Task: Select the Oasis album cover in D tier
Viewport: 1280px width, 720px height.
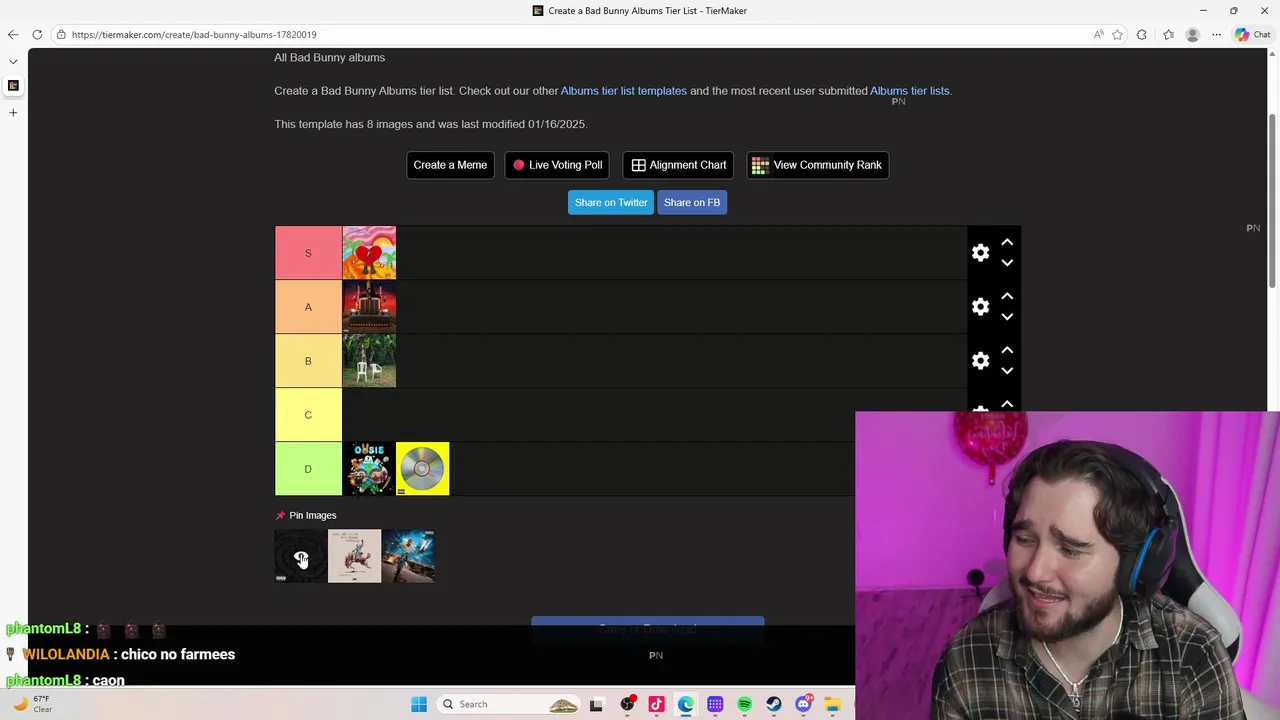Action: point(369,469)
